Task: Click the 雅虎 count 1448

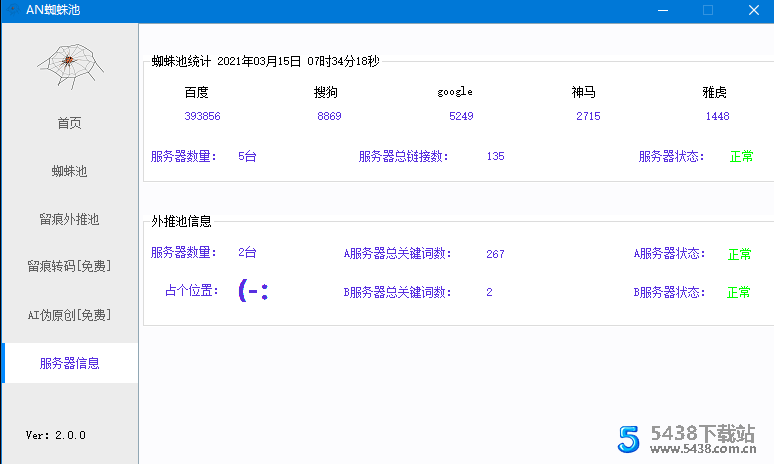Action: 717,116
